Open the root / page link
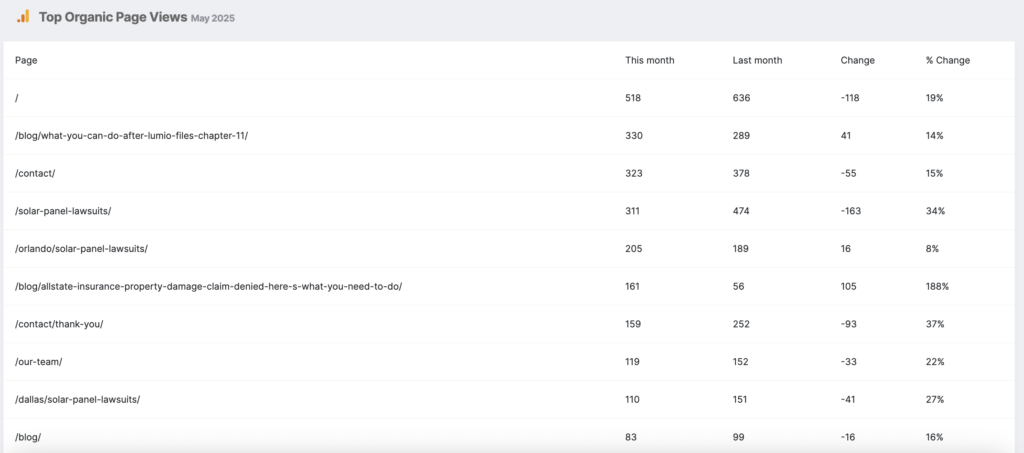The width and height of the screenshot is (1024, 453). (16, 98)
